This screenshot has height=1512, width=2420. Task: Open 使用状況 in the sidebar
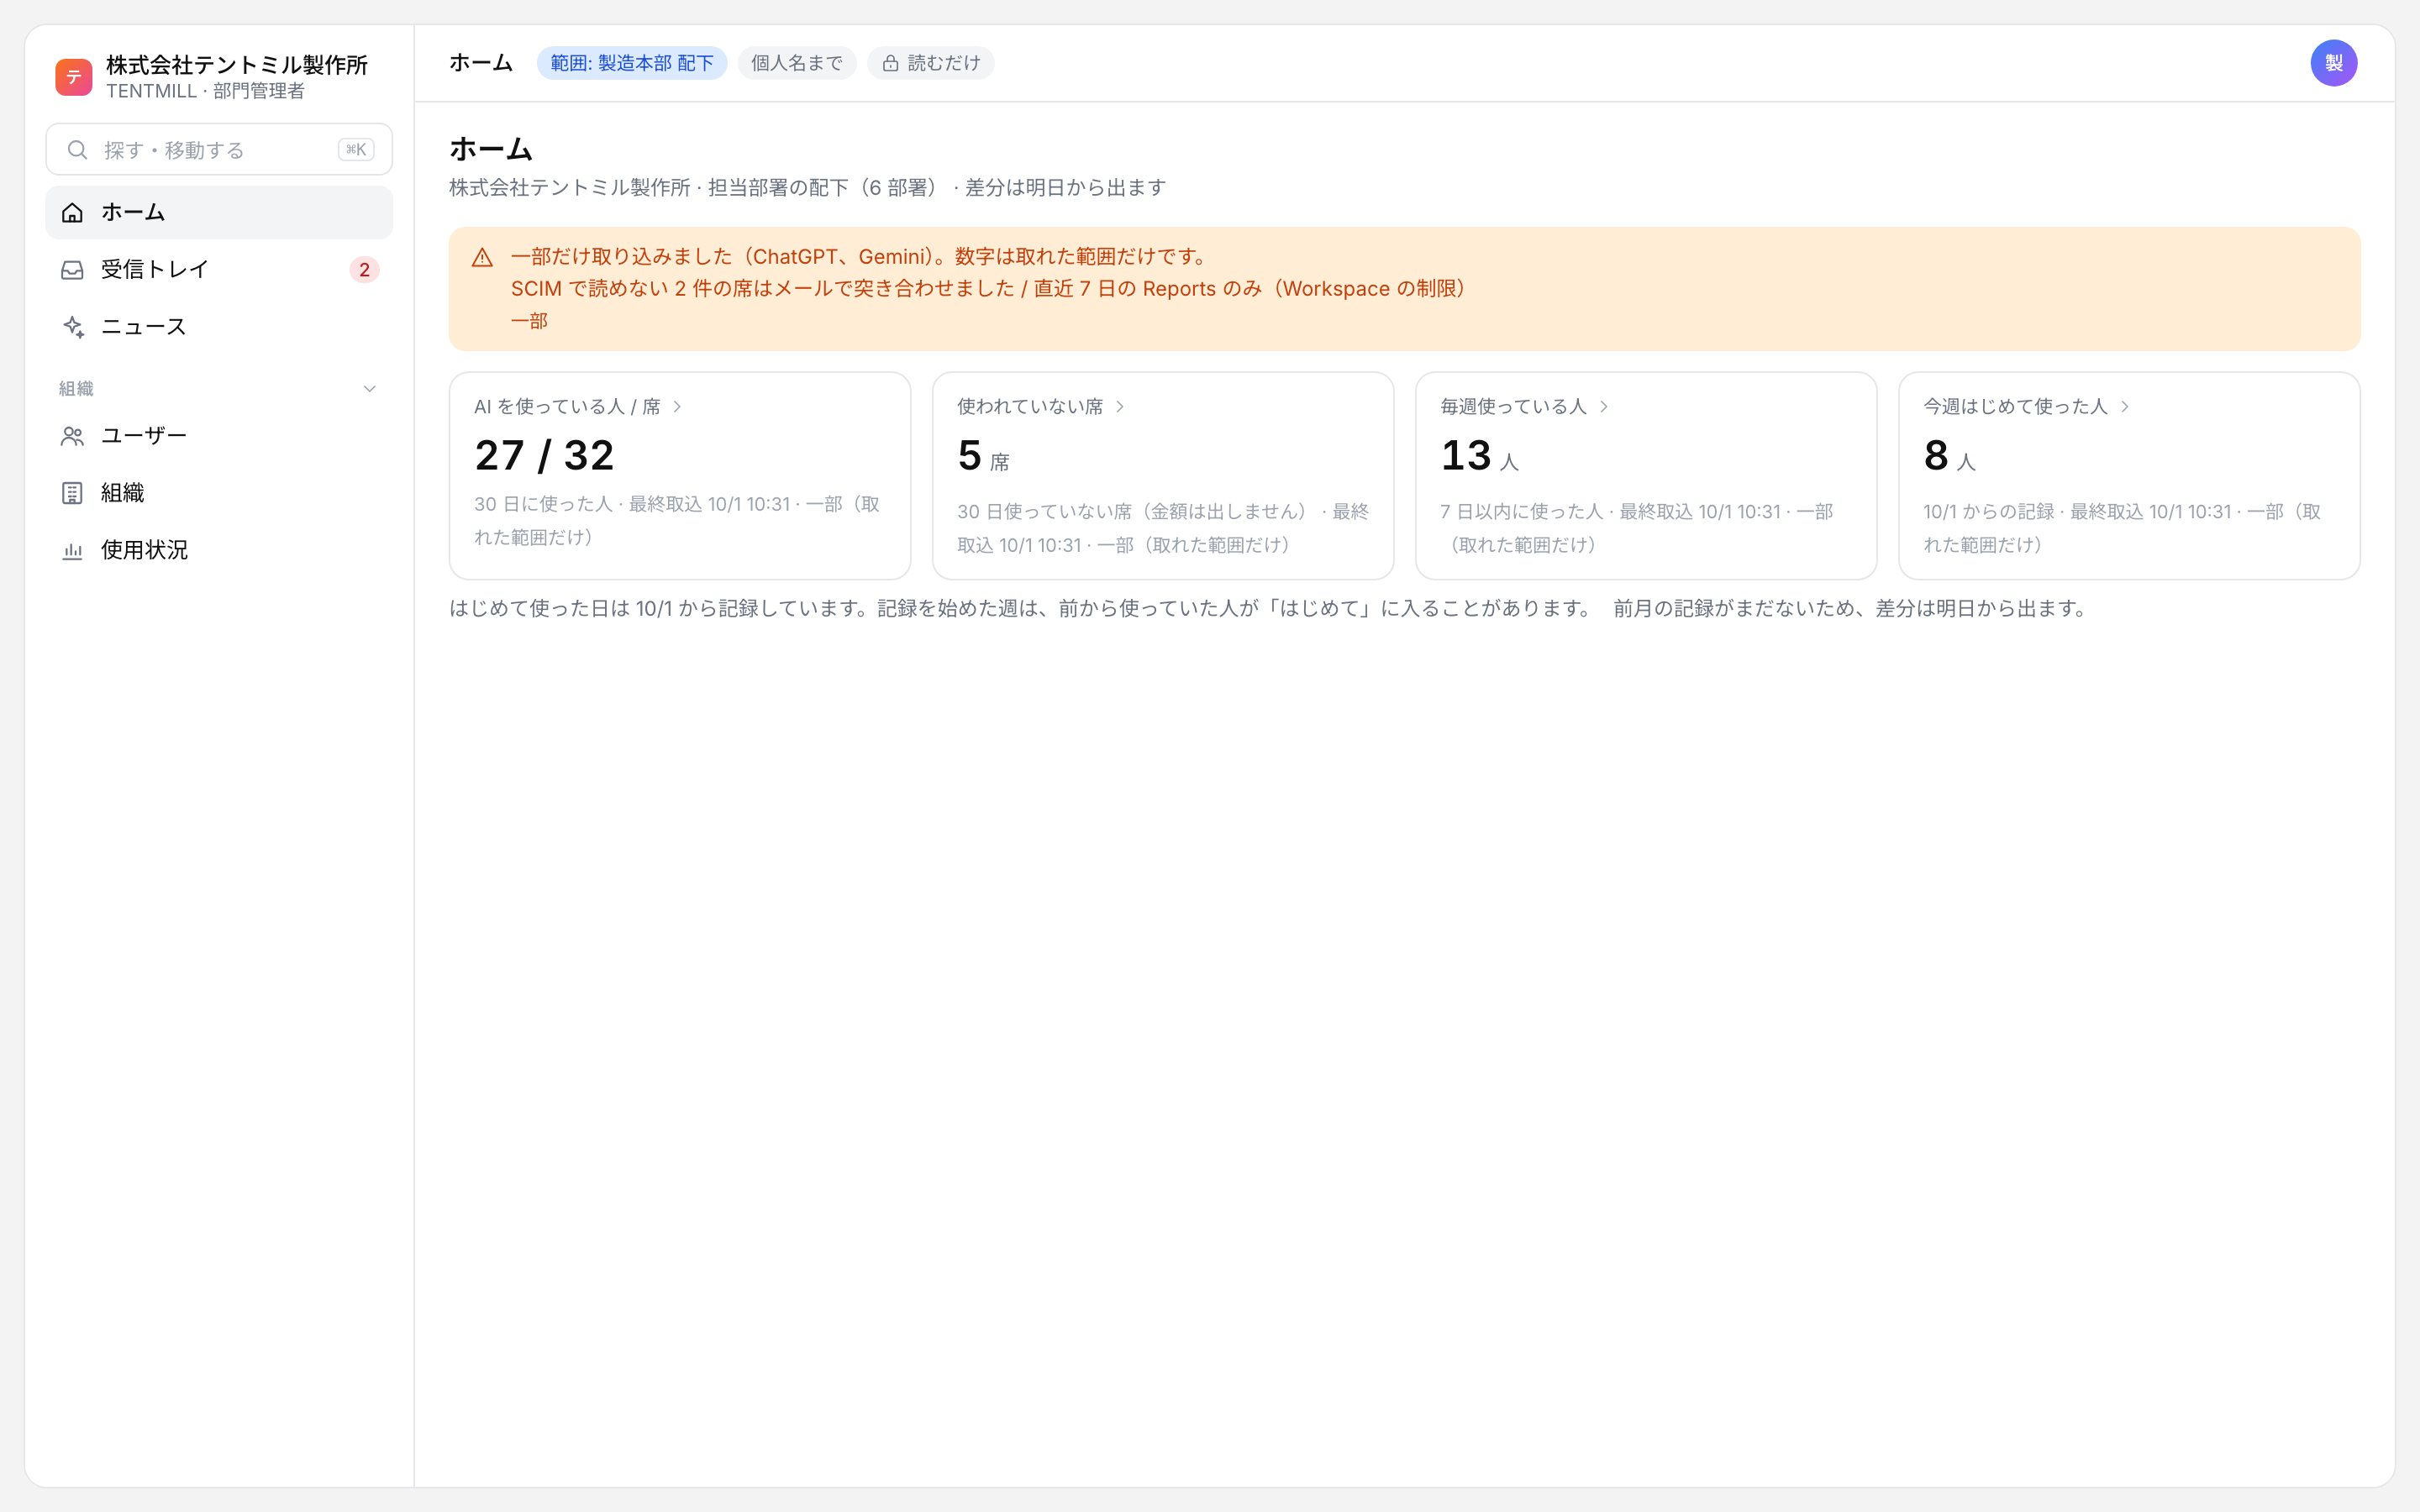coord(219,550)
